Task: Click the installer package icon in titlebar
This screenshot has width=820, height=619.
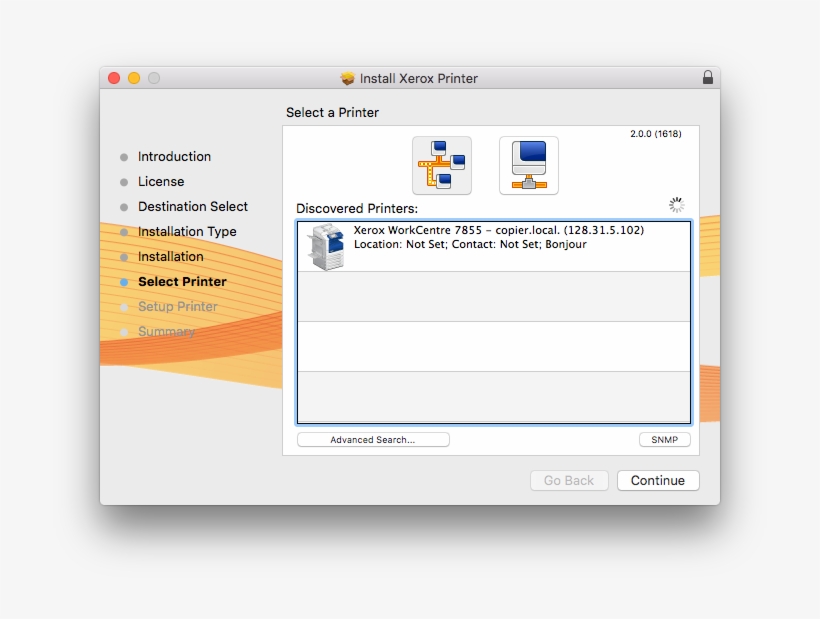Action: point(347,78)
